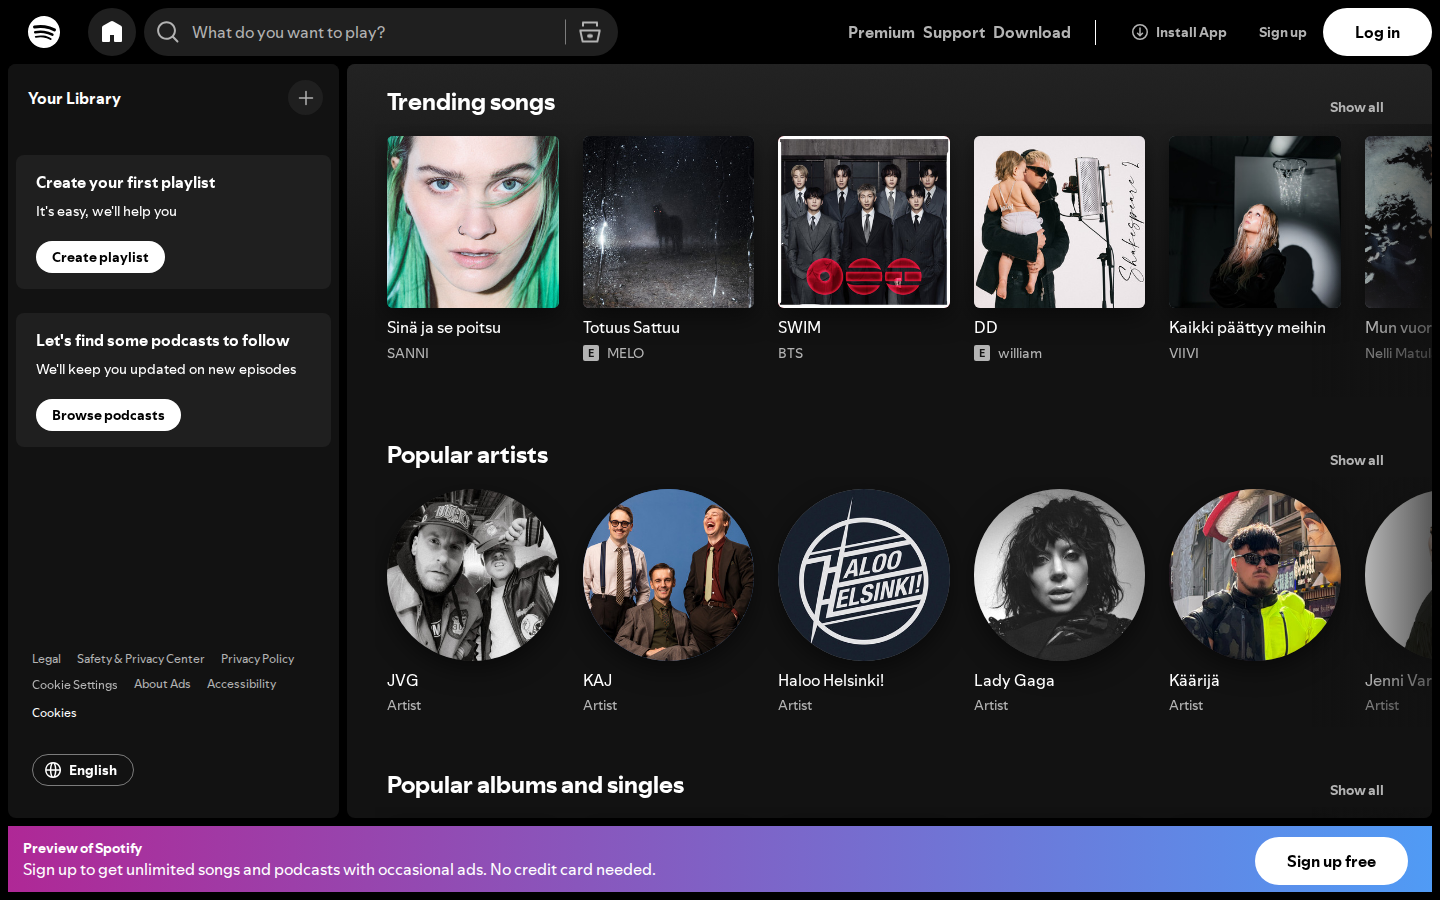Go to Home via house icon
Viewport: 1440px width, 900px height.
click(112, 32)
